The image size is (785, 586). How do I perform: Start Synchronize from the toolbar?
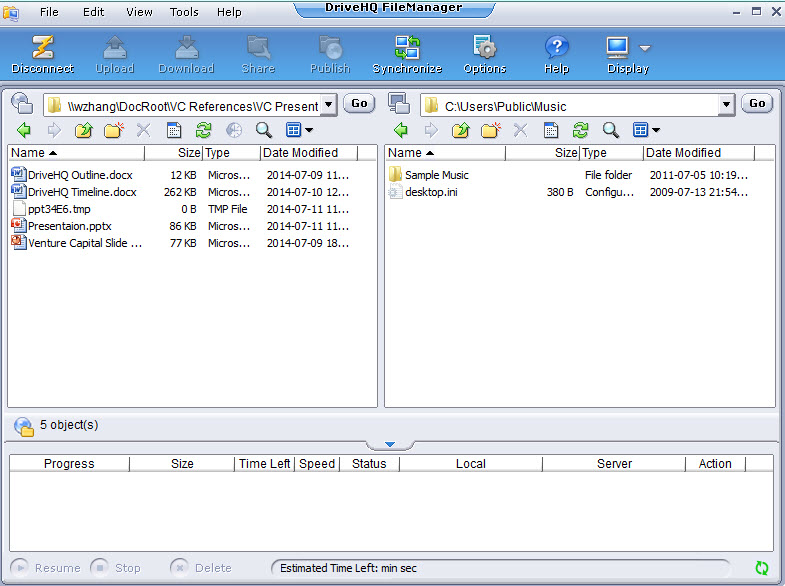pyautogui.click(x=407, y=54)
